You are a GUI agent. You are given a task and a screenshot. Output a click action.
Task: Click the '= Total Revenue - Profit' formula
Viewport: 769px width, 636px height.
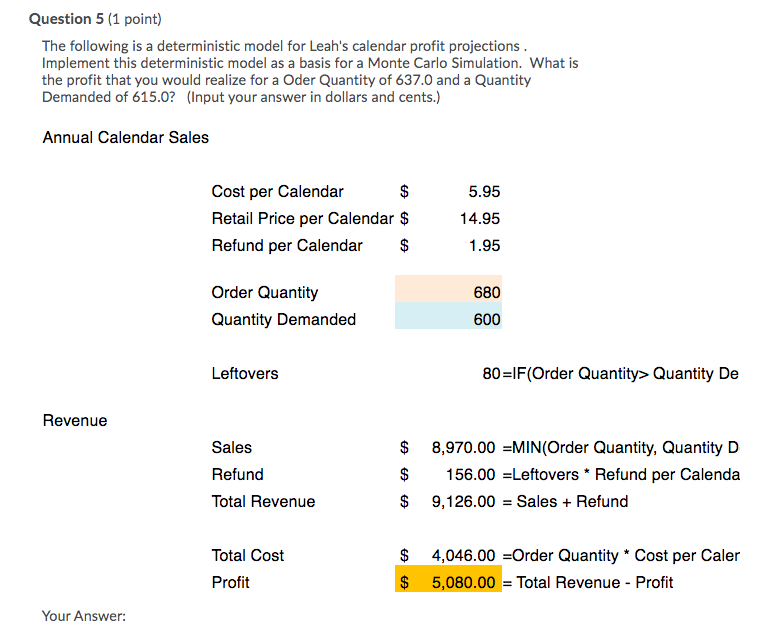(x=588, y=582)
